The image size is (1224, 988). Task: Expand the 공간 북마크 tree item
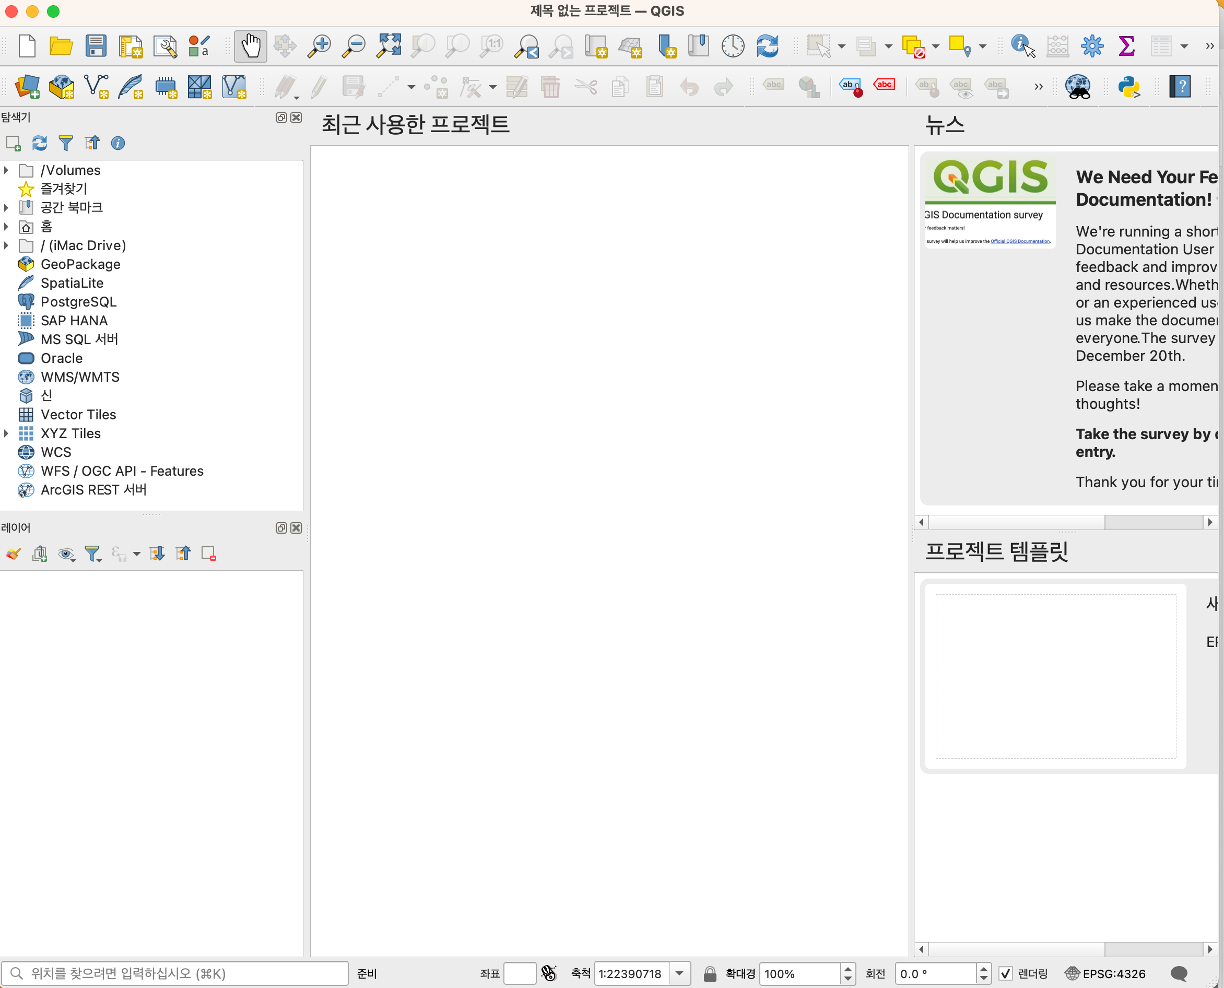click(7, 208)
